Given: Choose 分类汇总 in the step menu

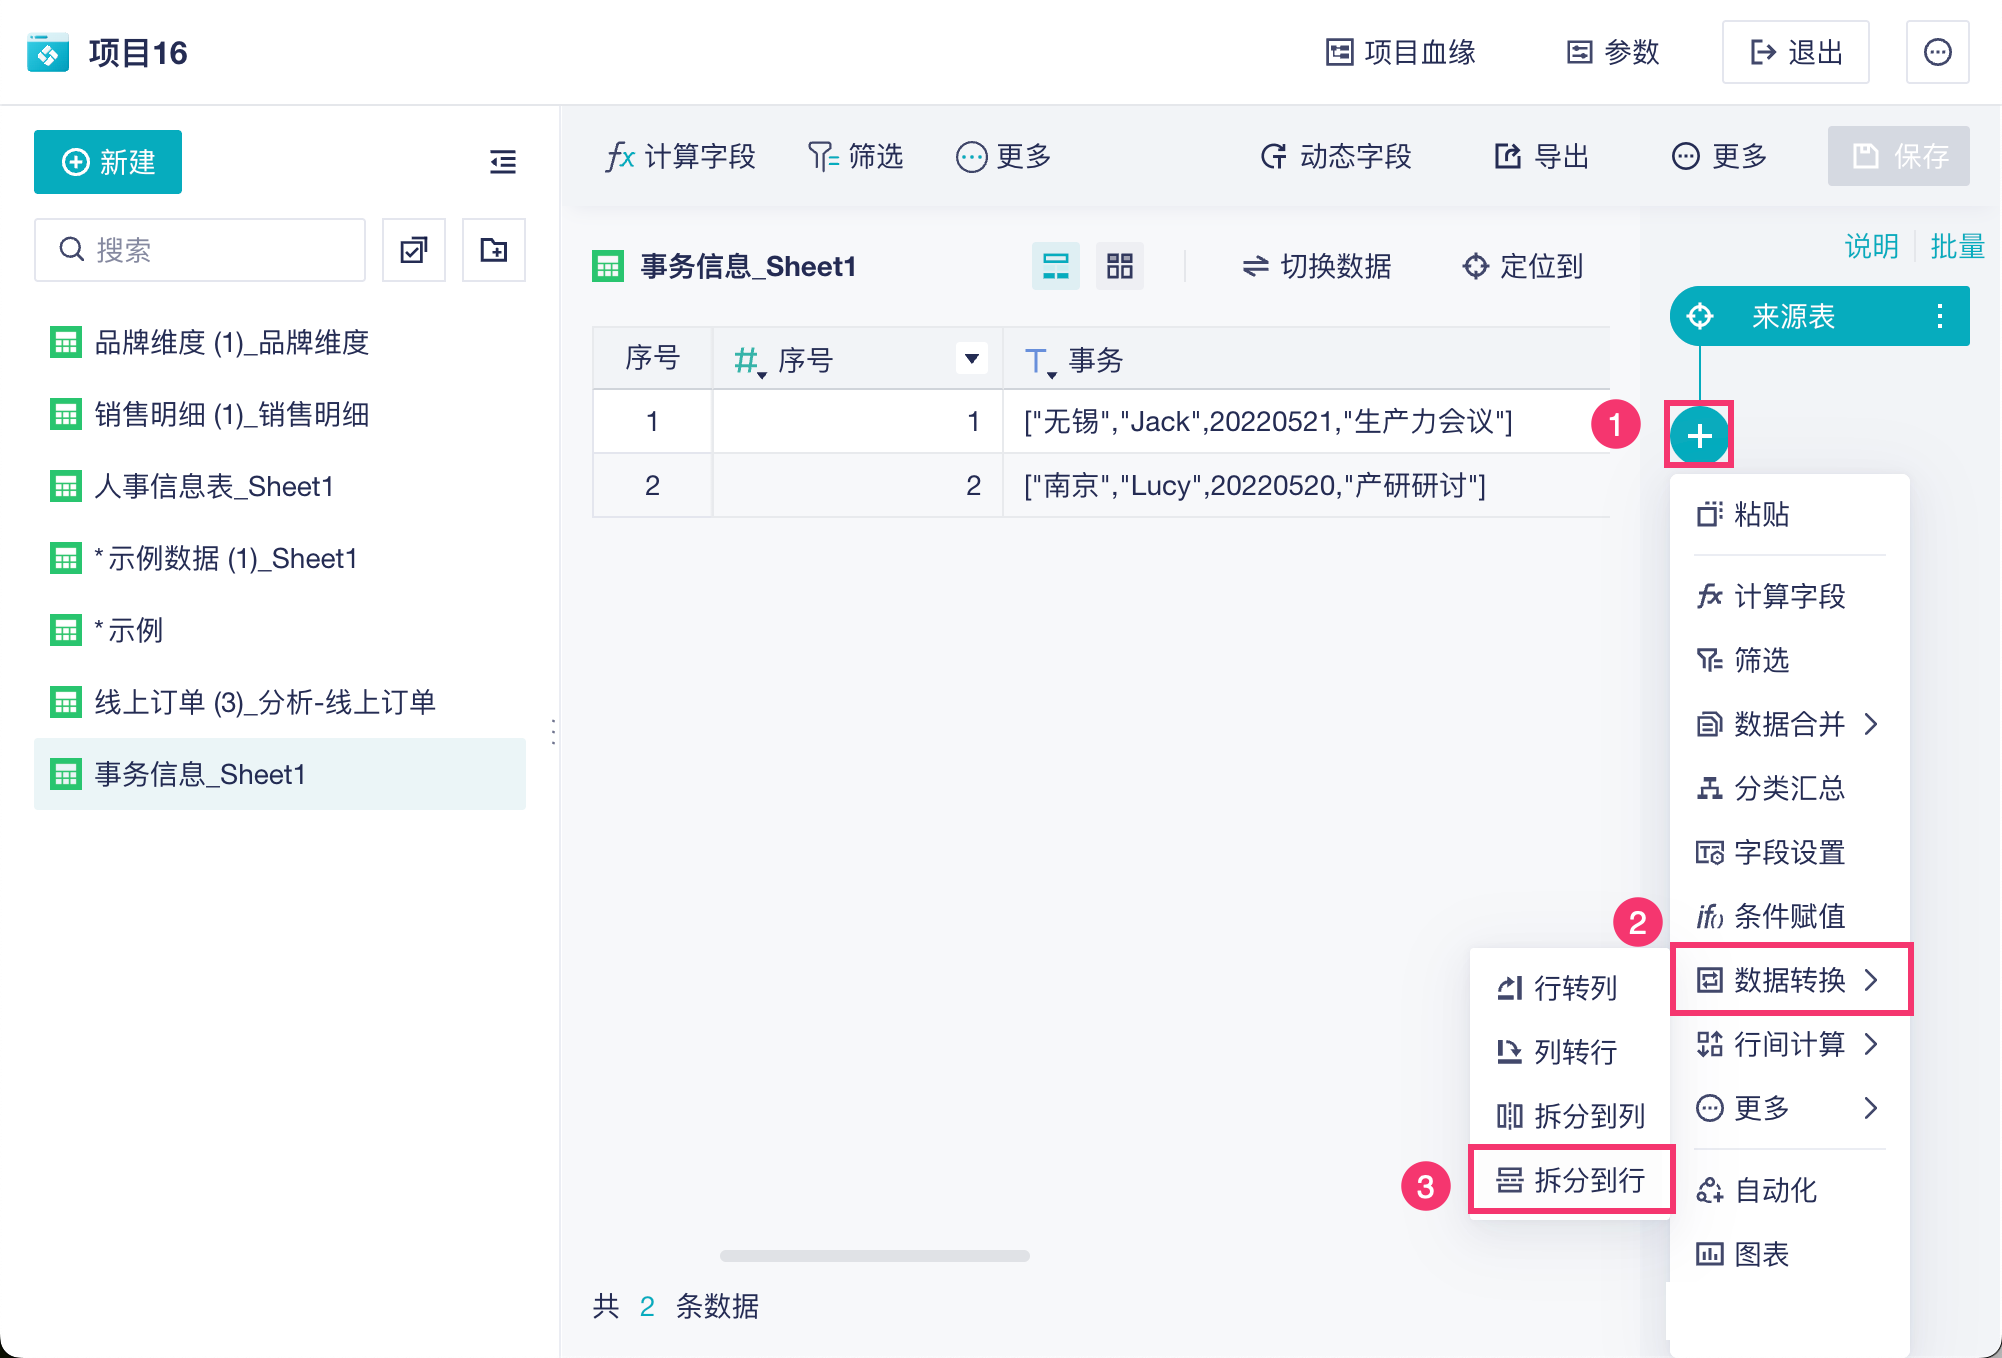Looking at the screenshot, I should tap(1788, 788).
